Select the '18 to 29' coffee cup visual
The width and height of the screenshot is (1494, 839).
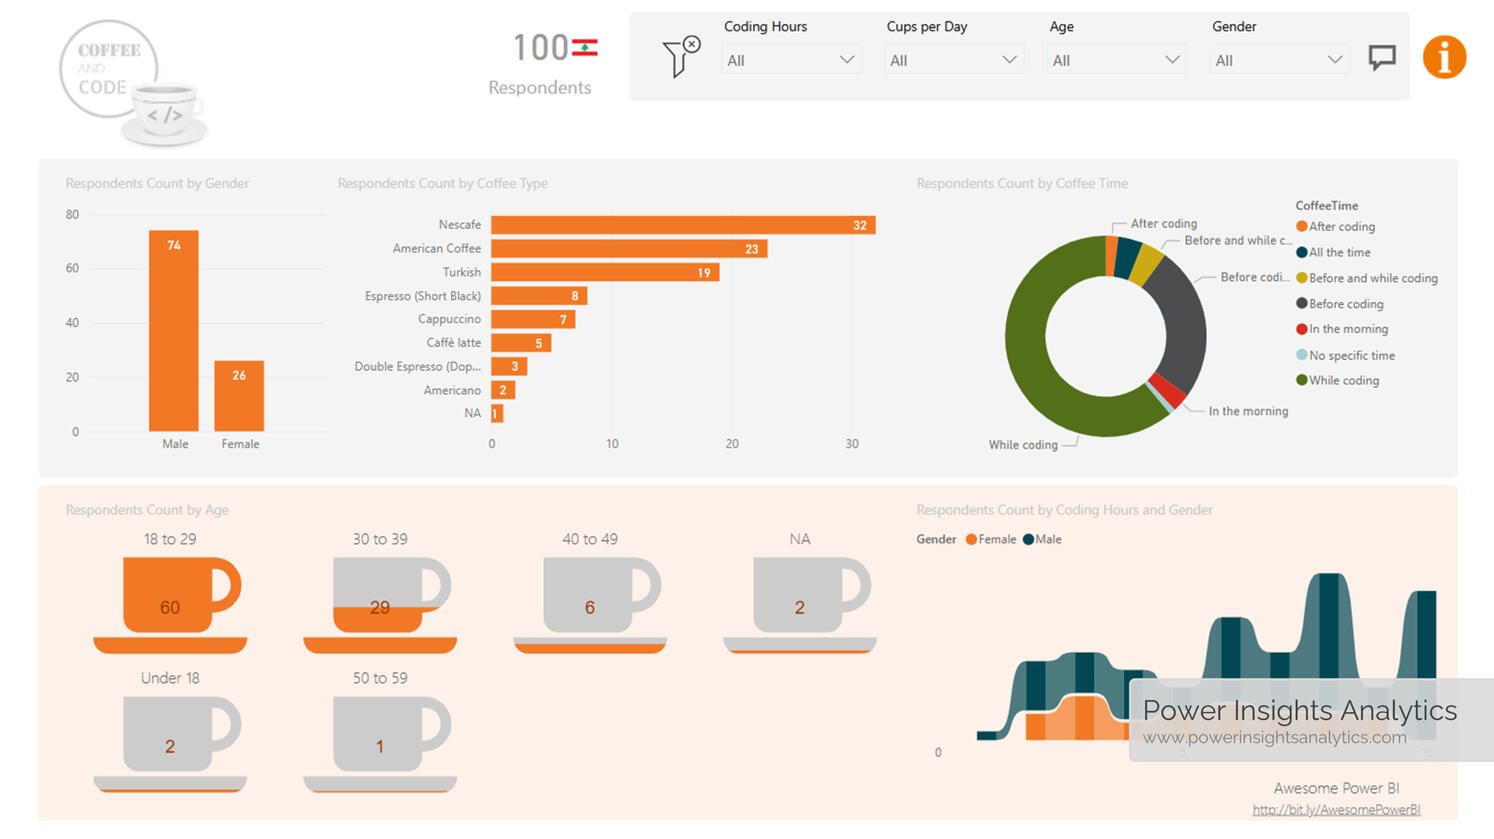tap(170, 600)
